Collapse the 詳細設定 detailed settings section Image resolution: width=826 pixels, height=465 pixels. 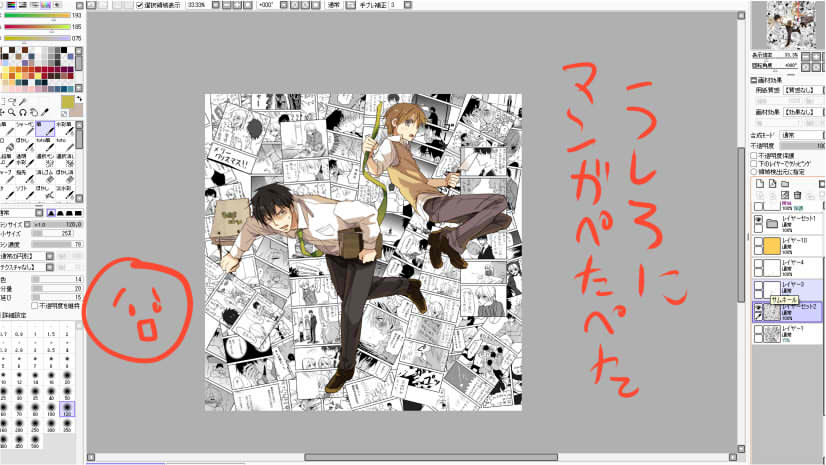click(14, 315)
